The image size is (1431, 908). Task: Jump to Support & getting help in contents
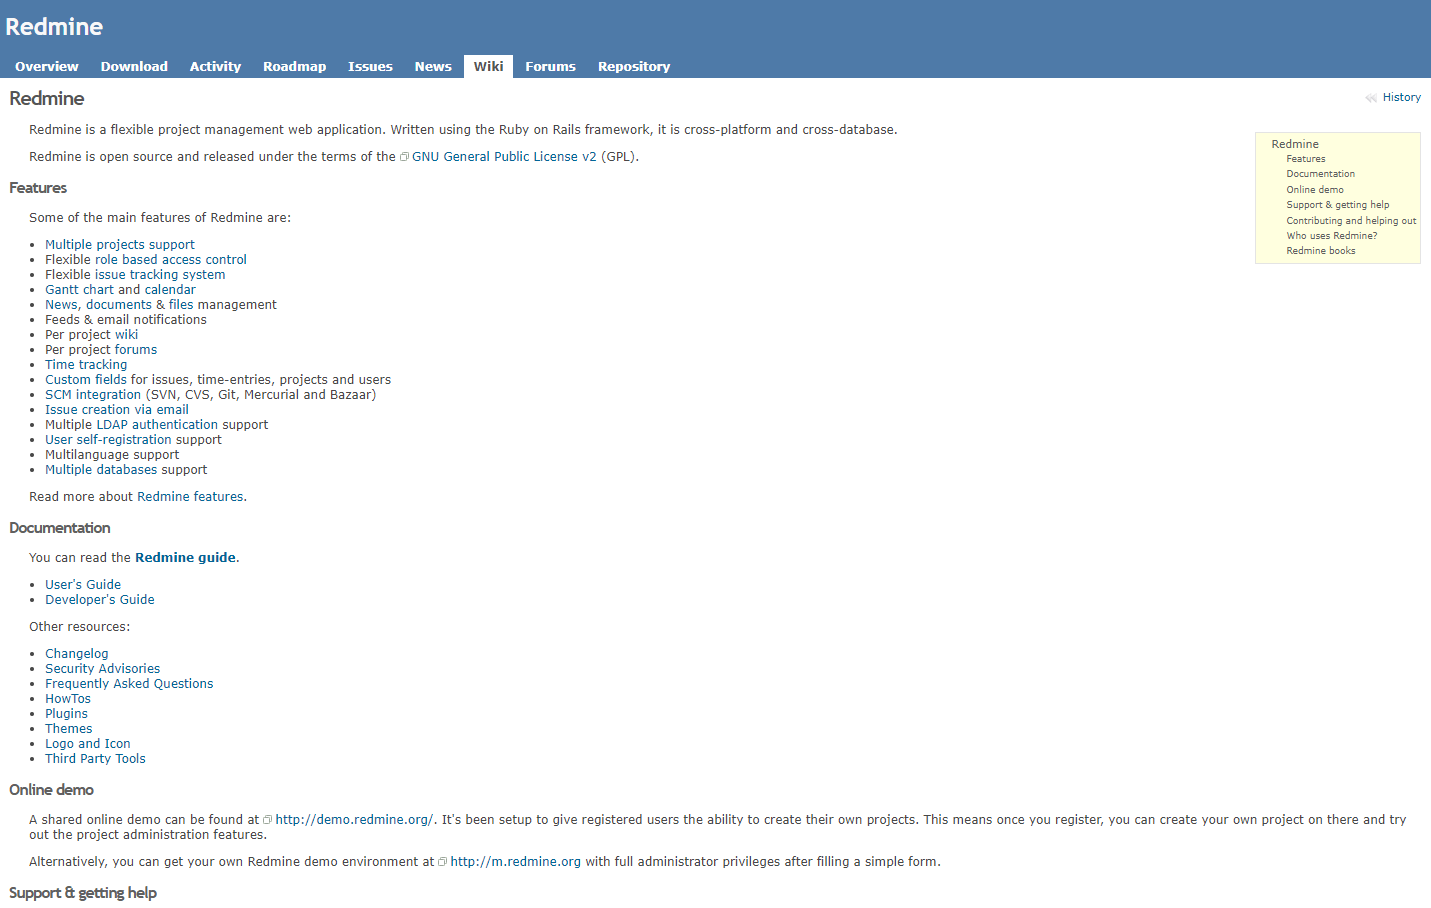pos(1338,205)
